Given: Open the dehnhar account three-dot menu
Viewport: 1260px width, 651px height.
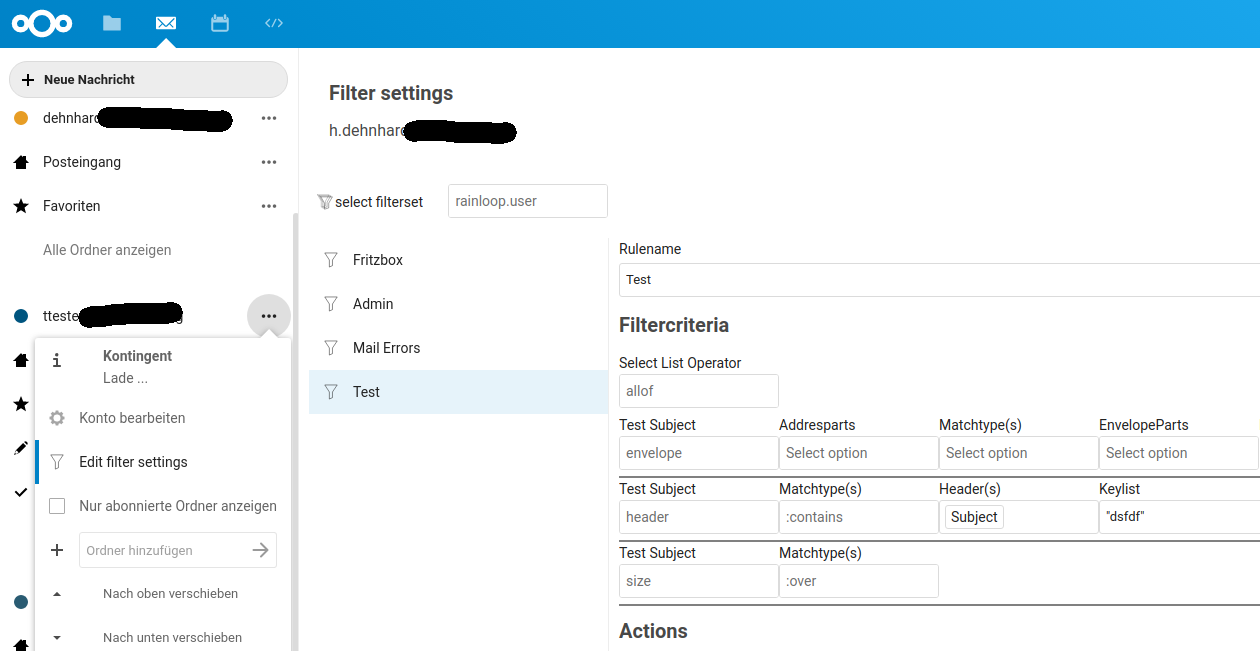Looking at the screenshot, I should coord(269,118).
